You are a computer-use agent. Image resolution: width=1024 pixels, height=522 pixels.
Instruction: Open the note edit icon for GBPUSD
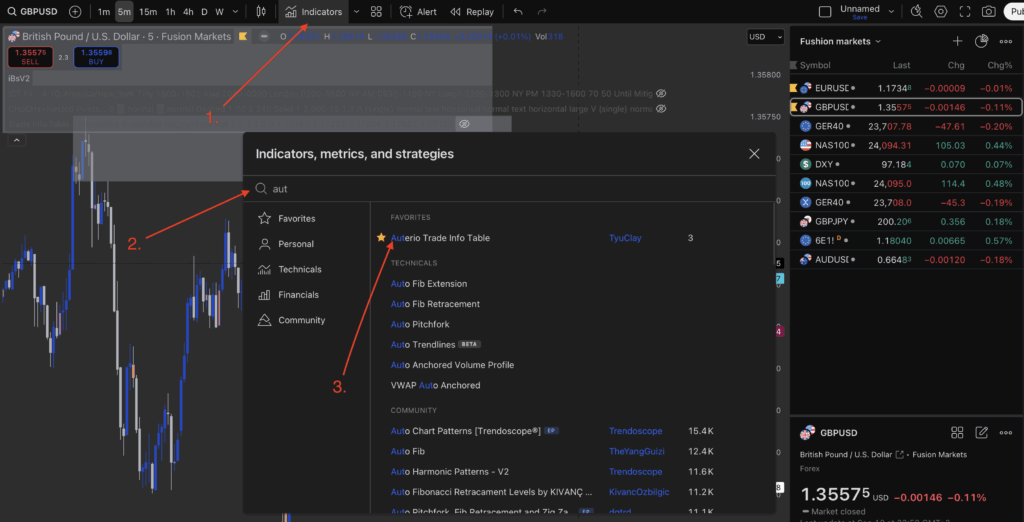pyautogui.click(x=982, y=433)
